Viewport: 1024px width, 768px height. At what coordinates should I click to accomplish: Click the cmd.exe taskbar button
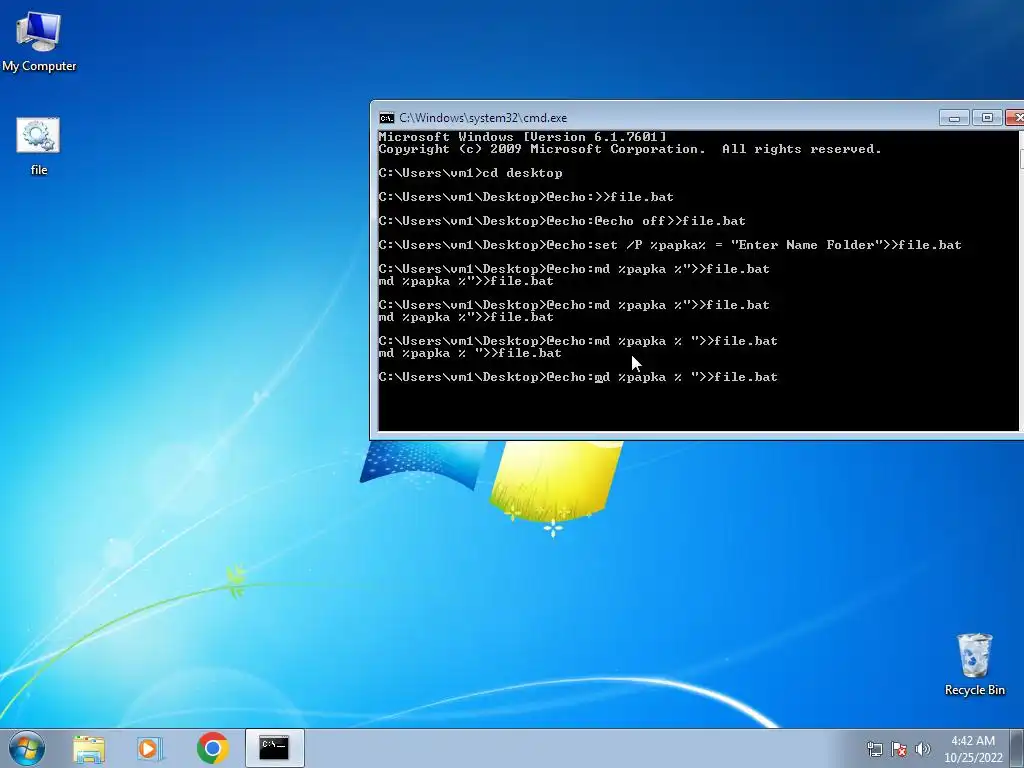coord(274,748)
